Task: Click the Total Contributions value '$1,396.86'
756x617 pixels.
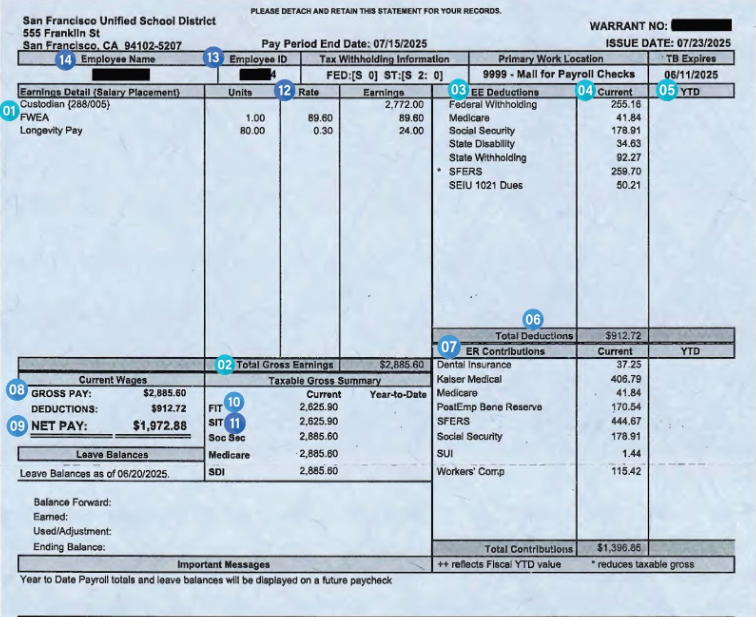Action: coord(619,548)
